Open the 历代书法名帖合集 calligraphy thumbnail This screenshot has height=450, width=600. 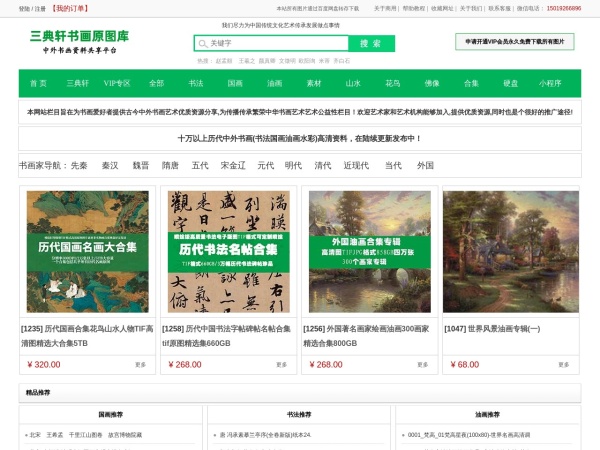[x=229, y=252]
